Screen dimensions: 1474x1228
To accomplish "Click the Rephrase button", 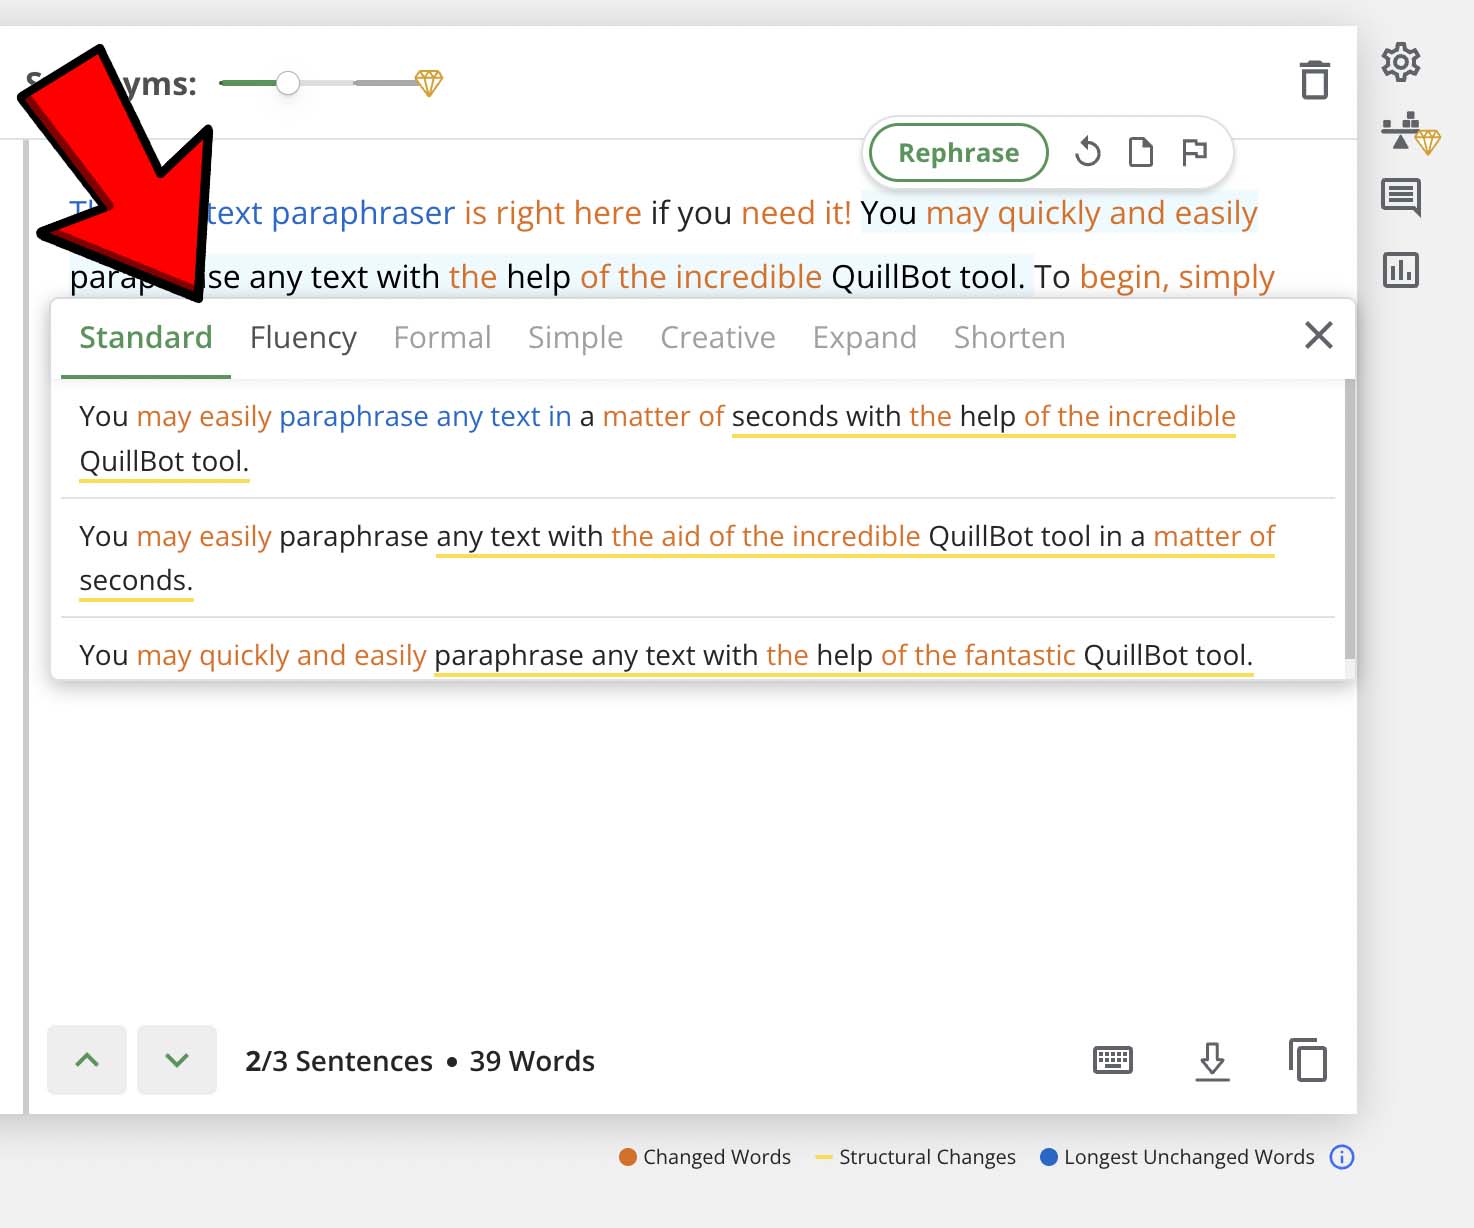I will point(957,152).
